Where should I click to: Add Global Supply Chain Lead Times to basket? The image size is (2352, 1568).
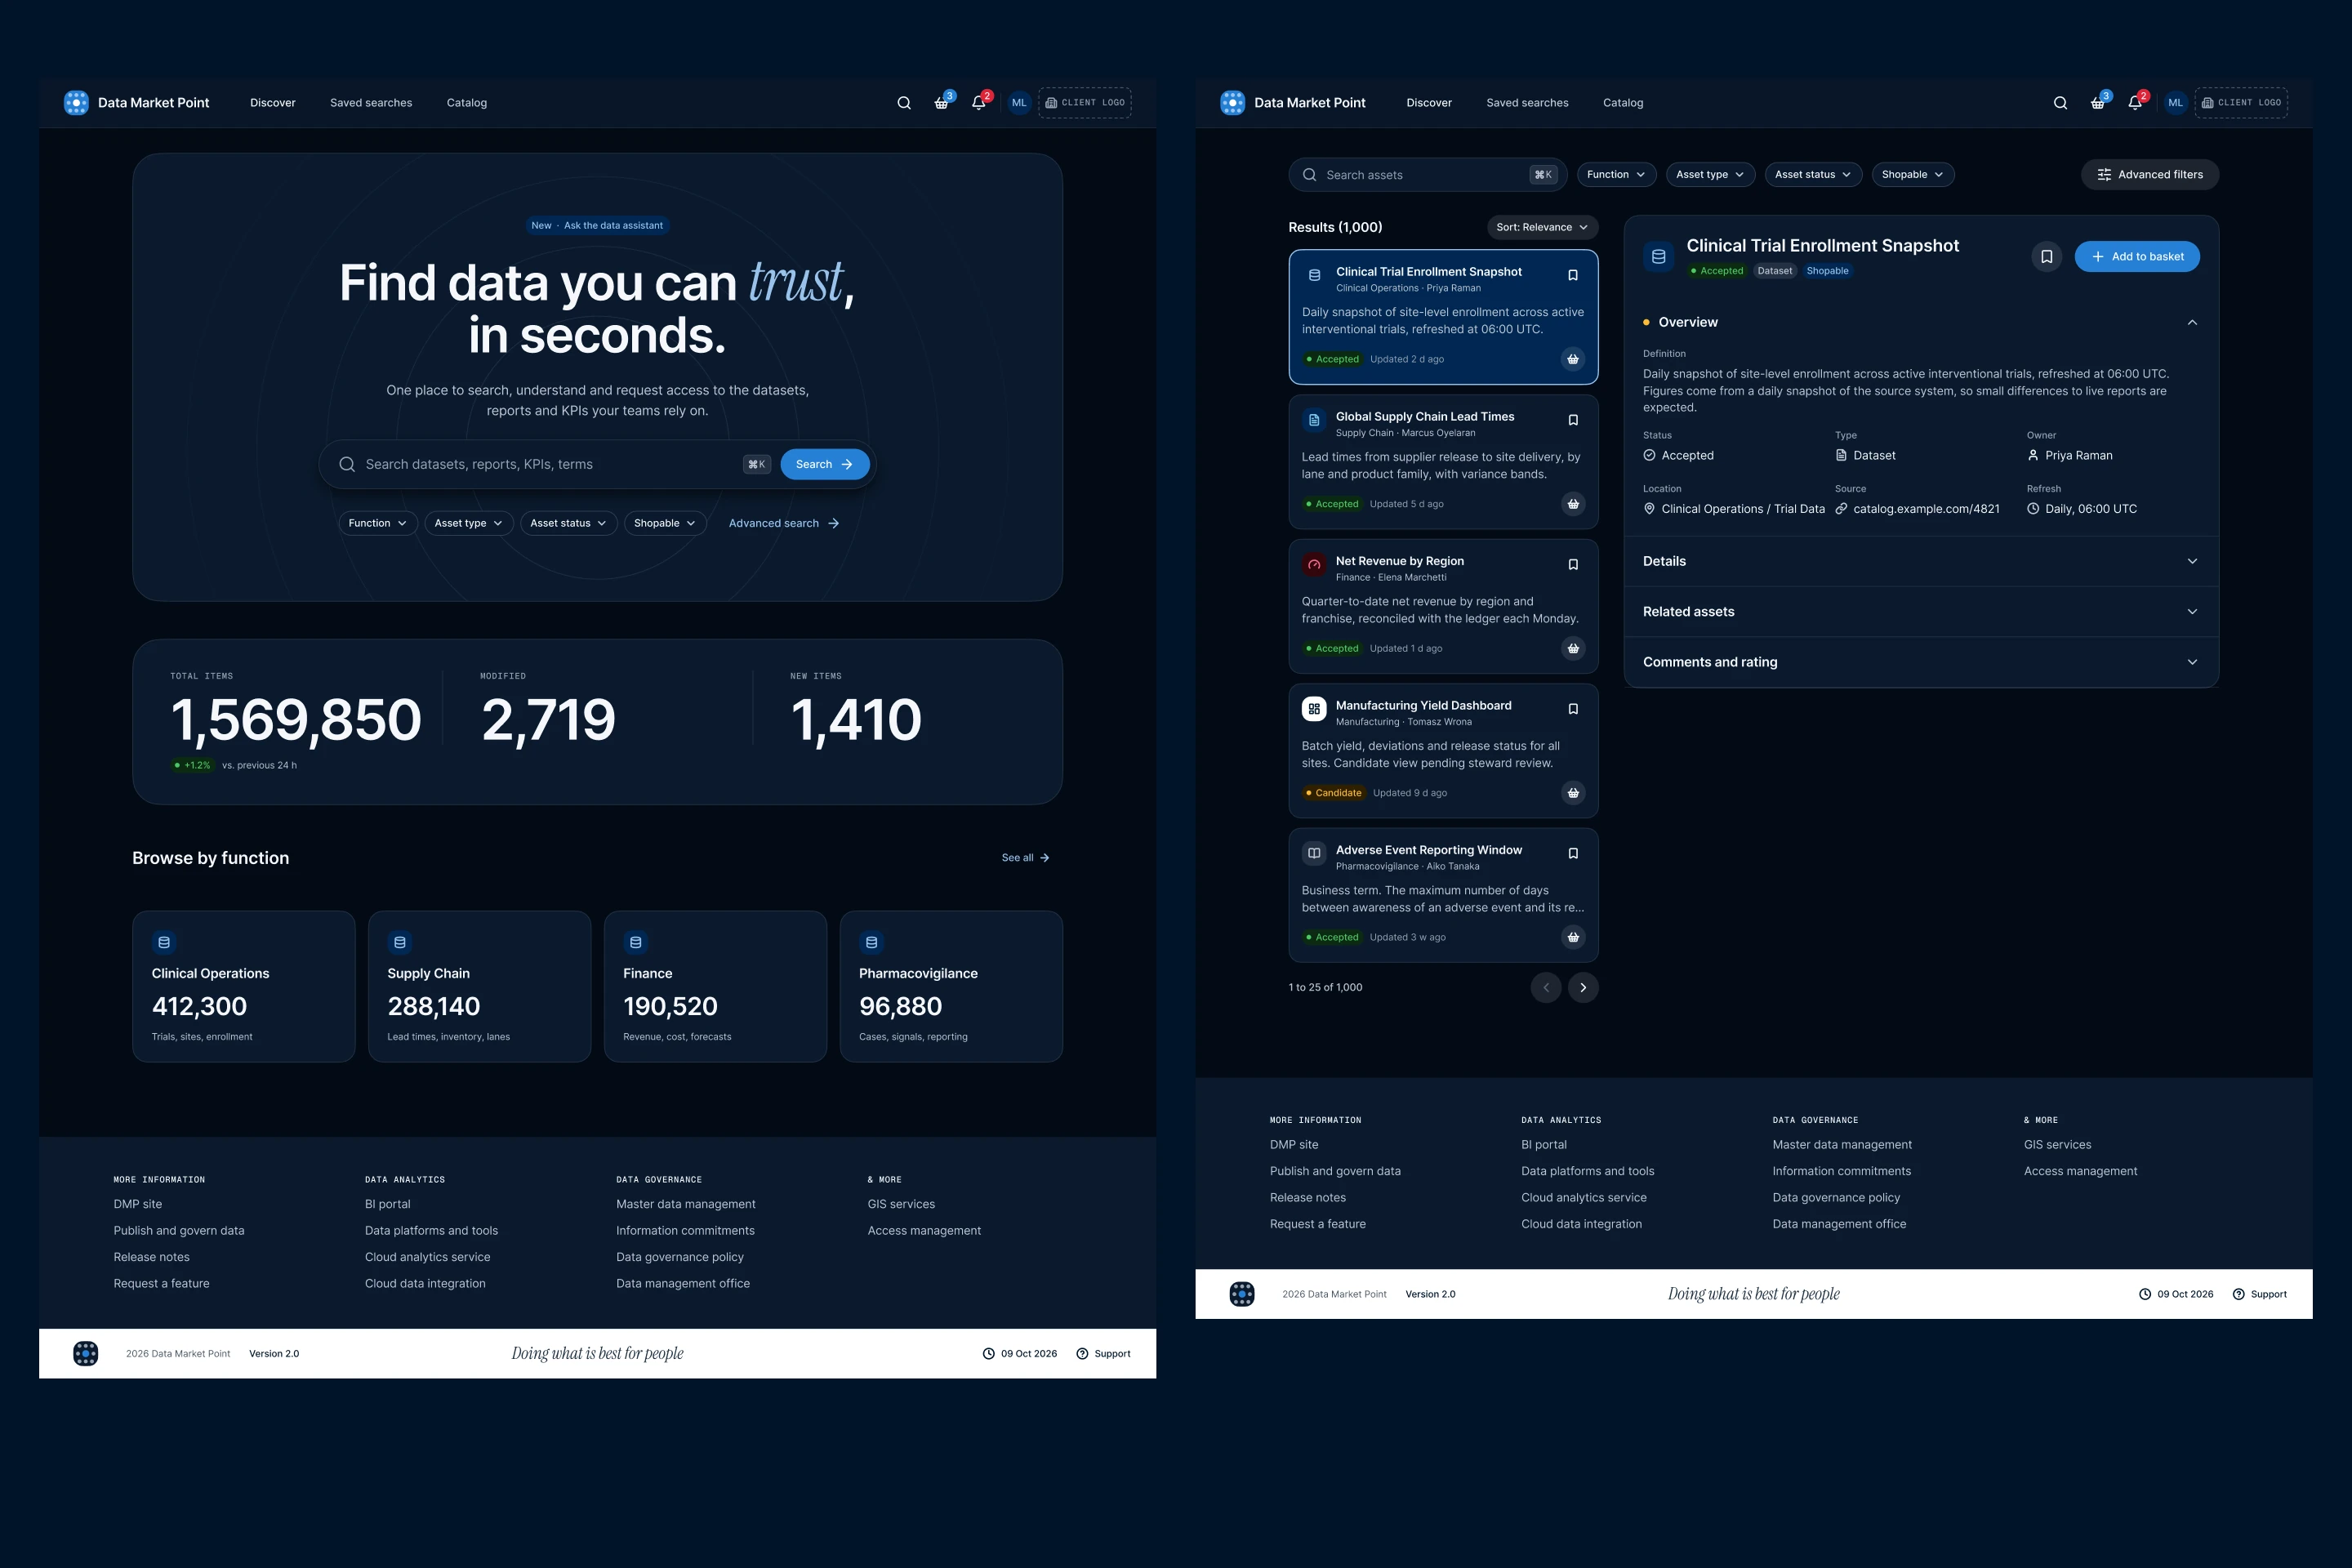click(1573, 504)
